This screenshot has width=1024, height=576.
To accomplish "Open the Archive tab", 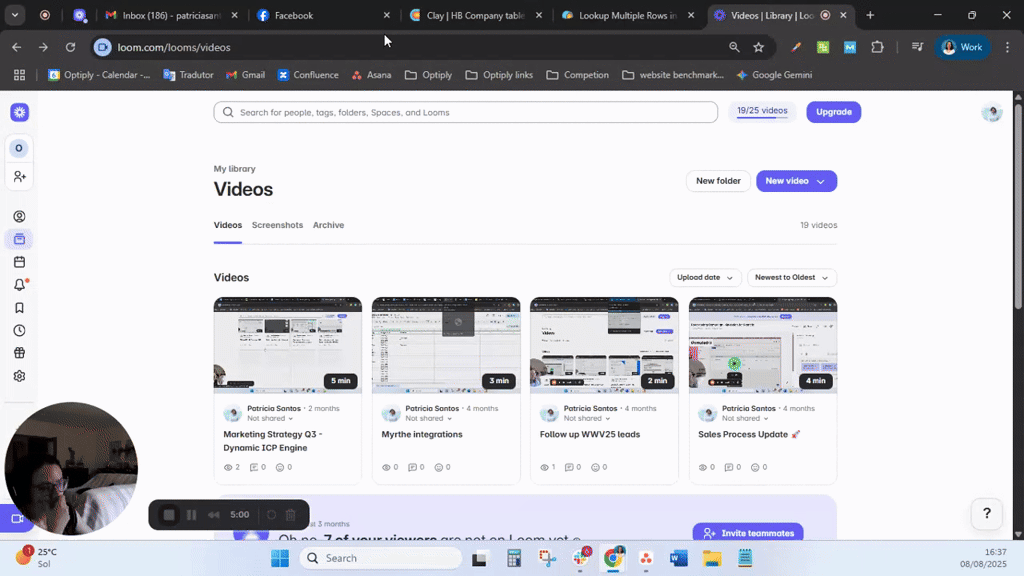I will (328, 225).
